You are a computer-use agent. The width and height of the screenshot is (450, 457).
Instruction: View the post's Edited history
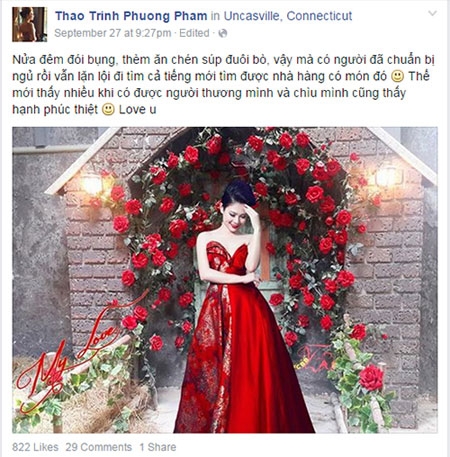click(194, 33)
